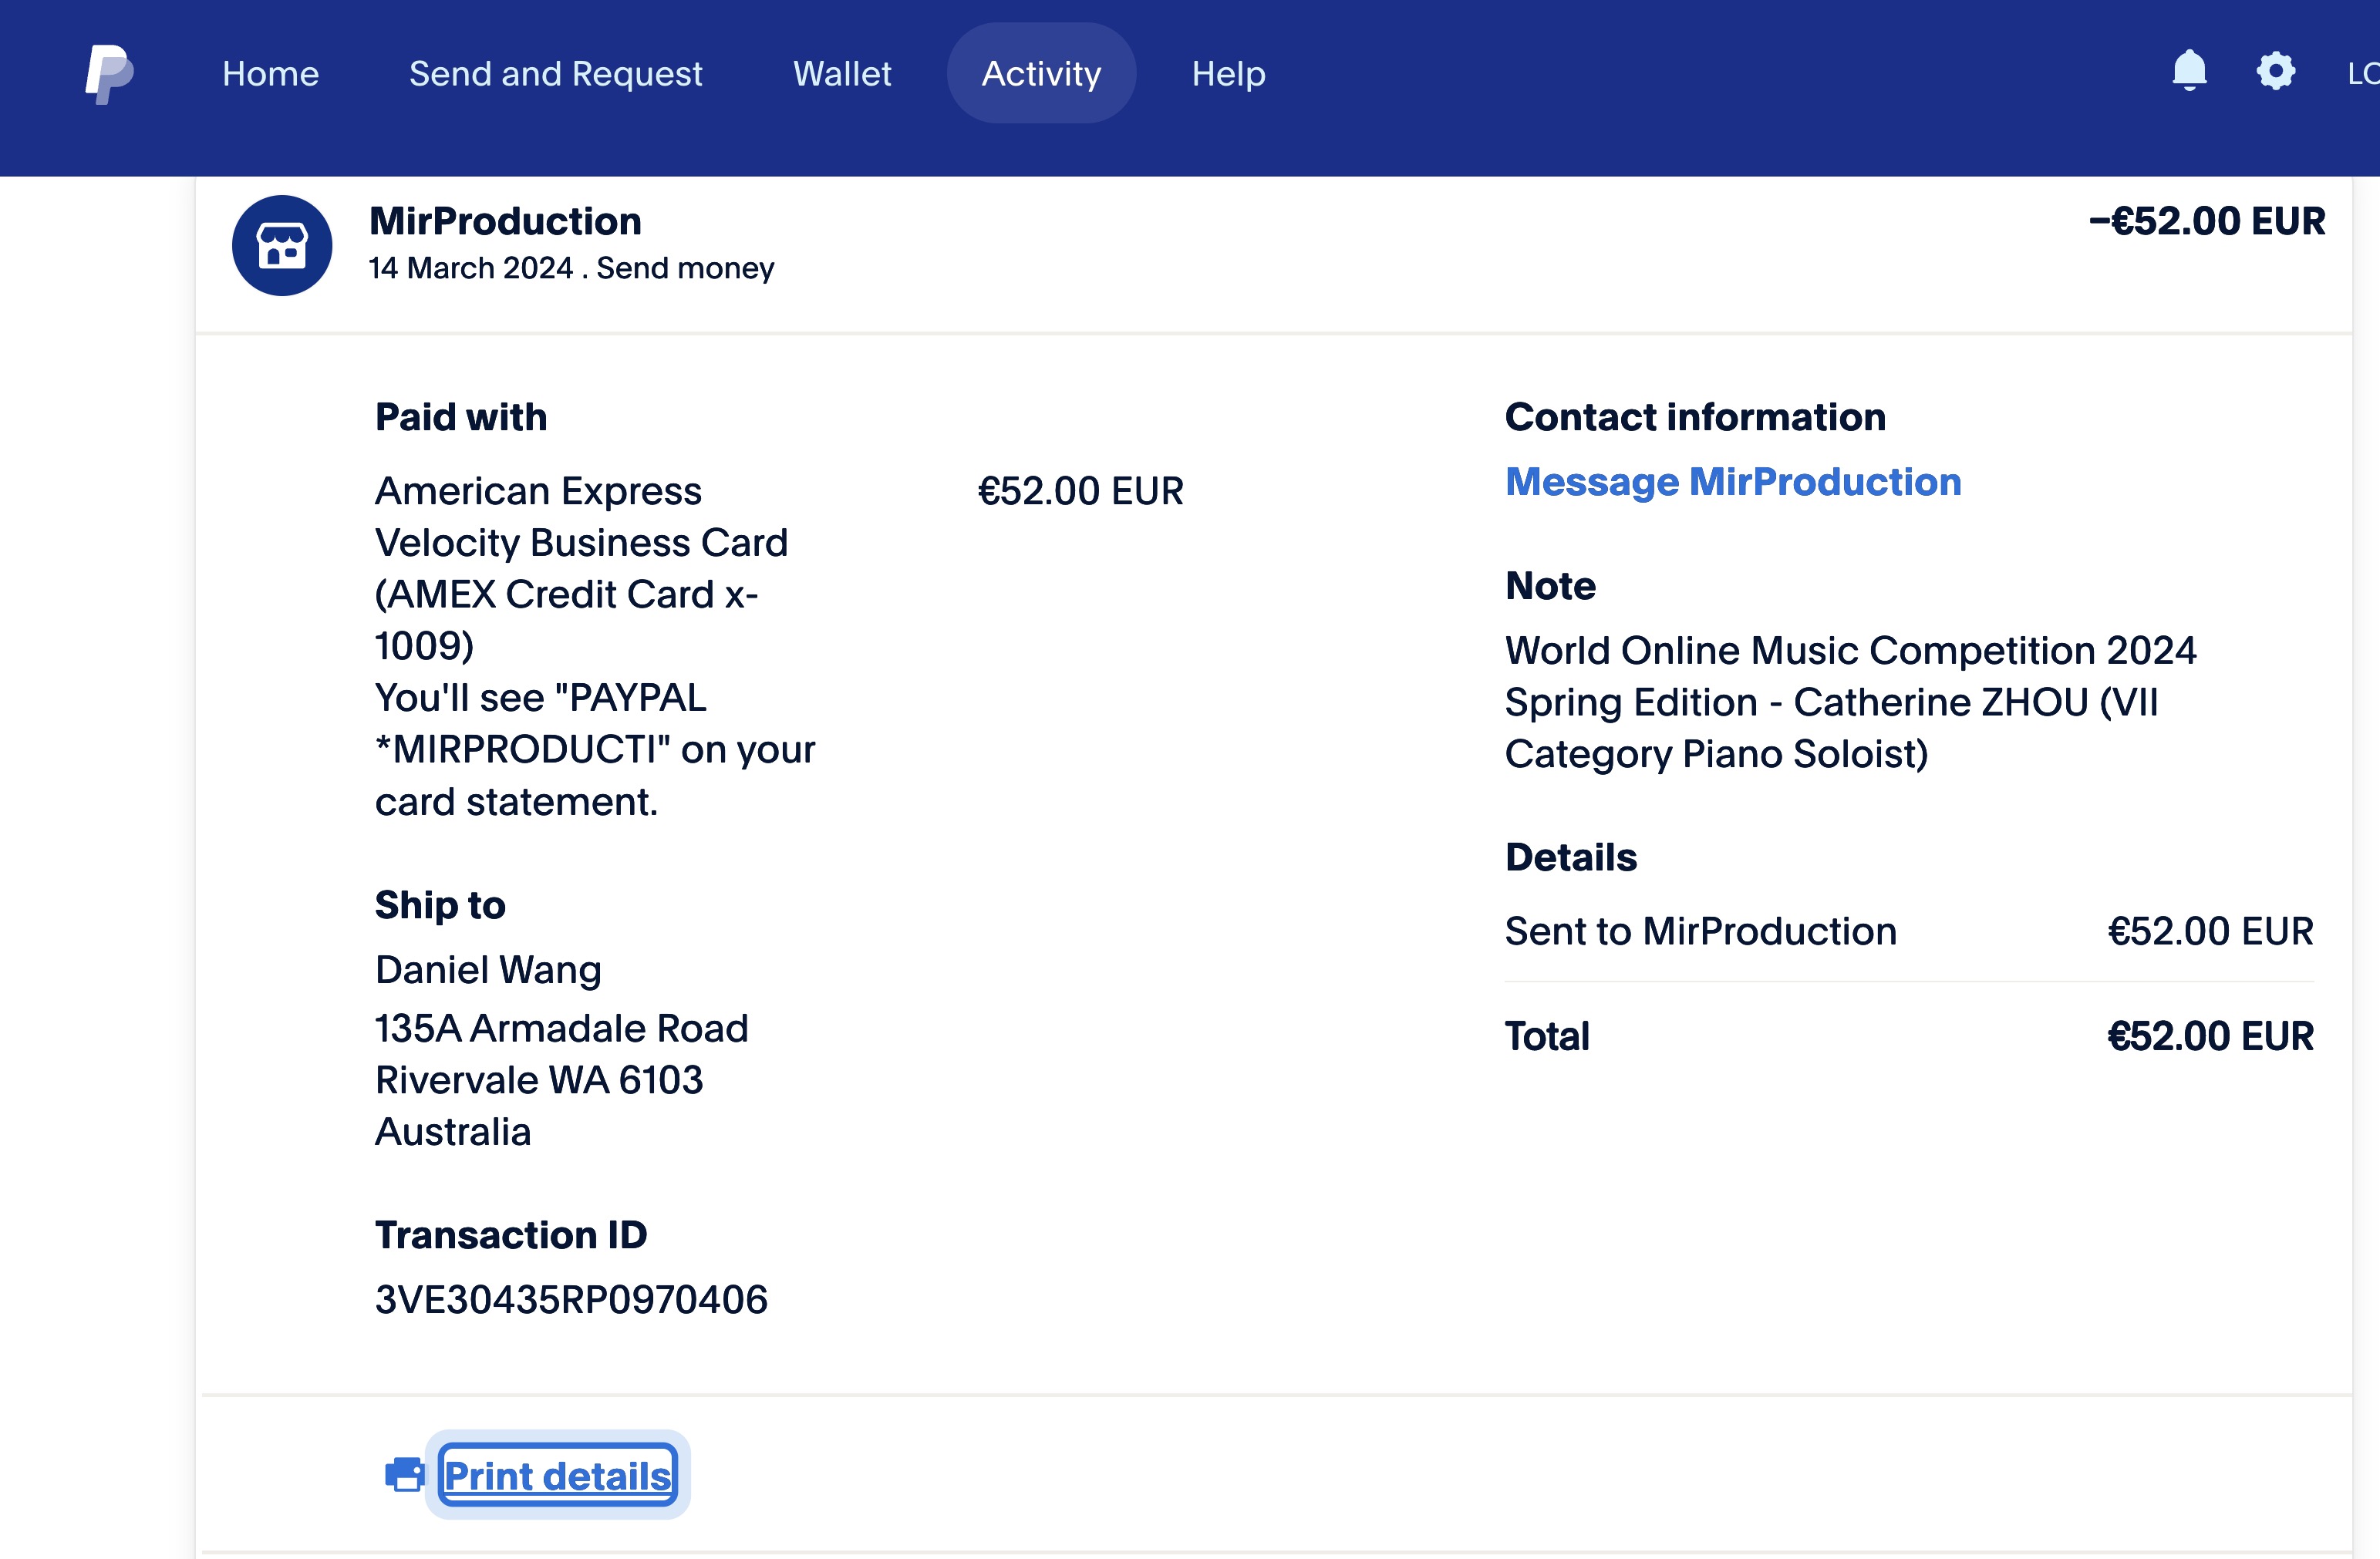Screen dimensions: 2380x1559
Task: Open the Help menu item
Action: [1227, 74]
